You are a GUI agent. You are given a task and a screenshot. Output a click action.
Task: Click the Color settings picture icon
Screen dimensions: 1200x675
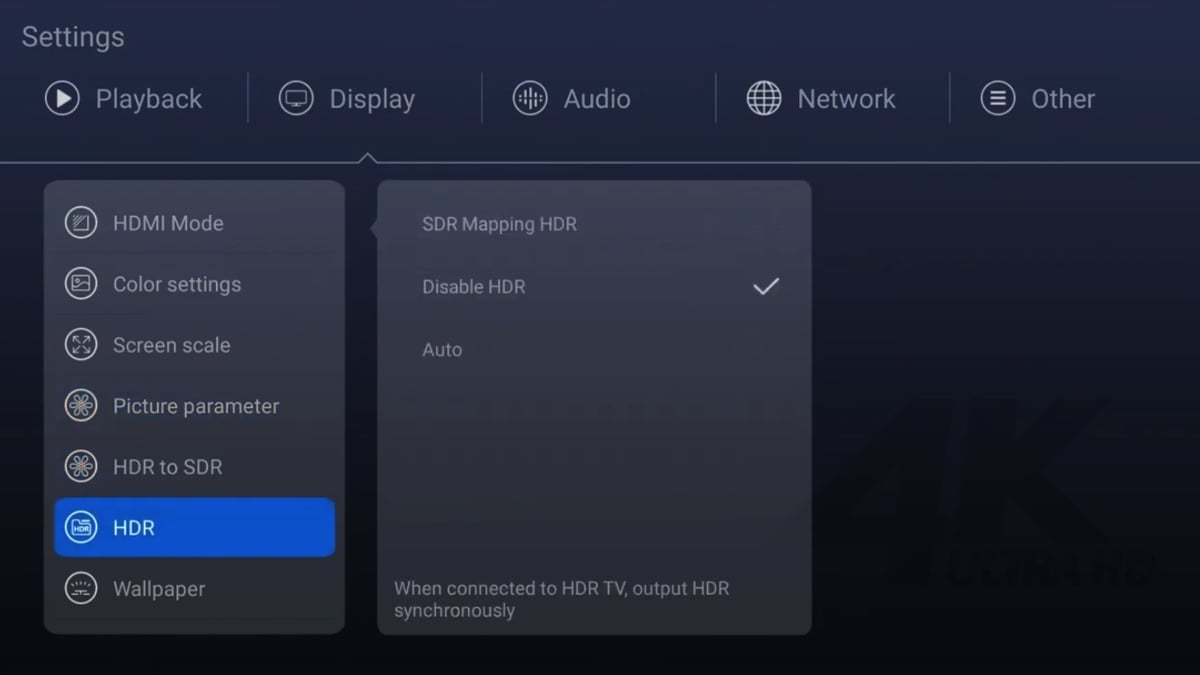[x=81, y=284]
